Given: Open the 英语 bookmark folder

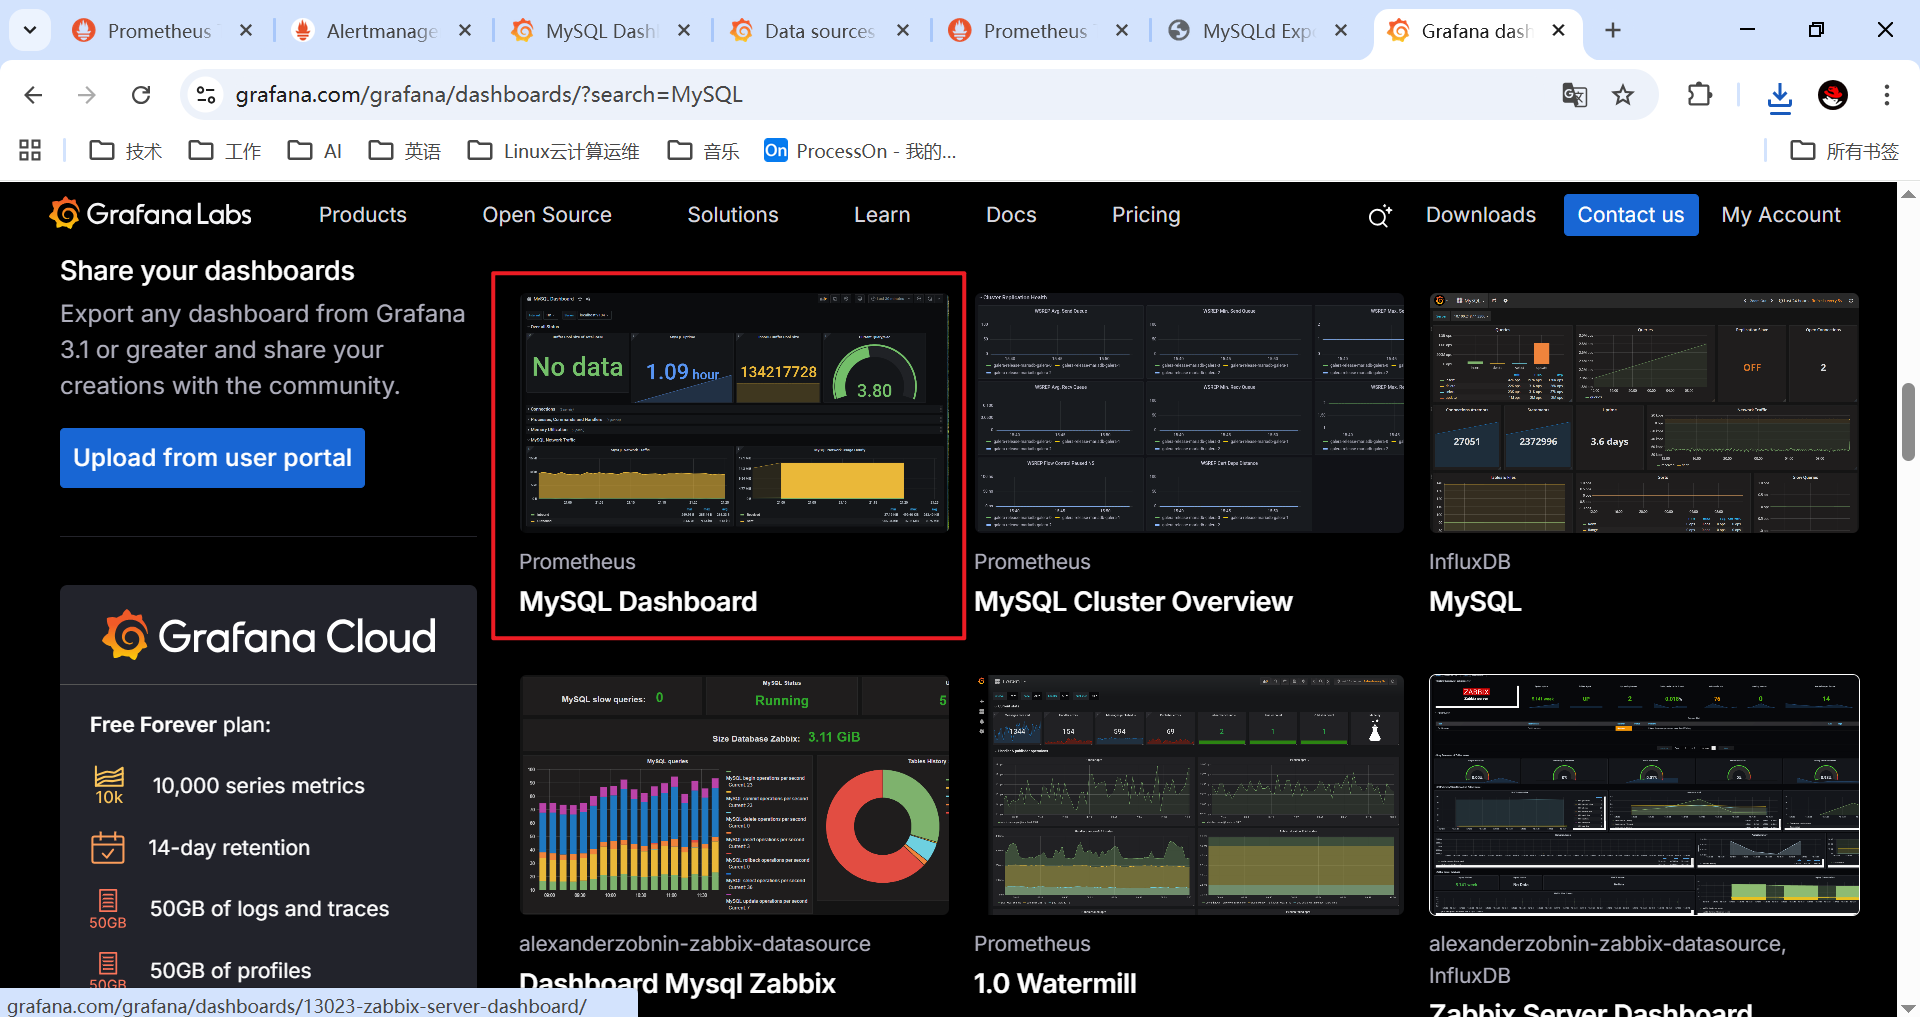Looking at the screenshot, I should click(x=404, y=151).
